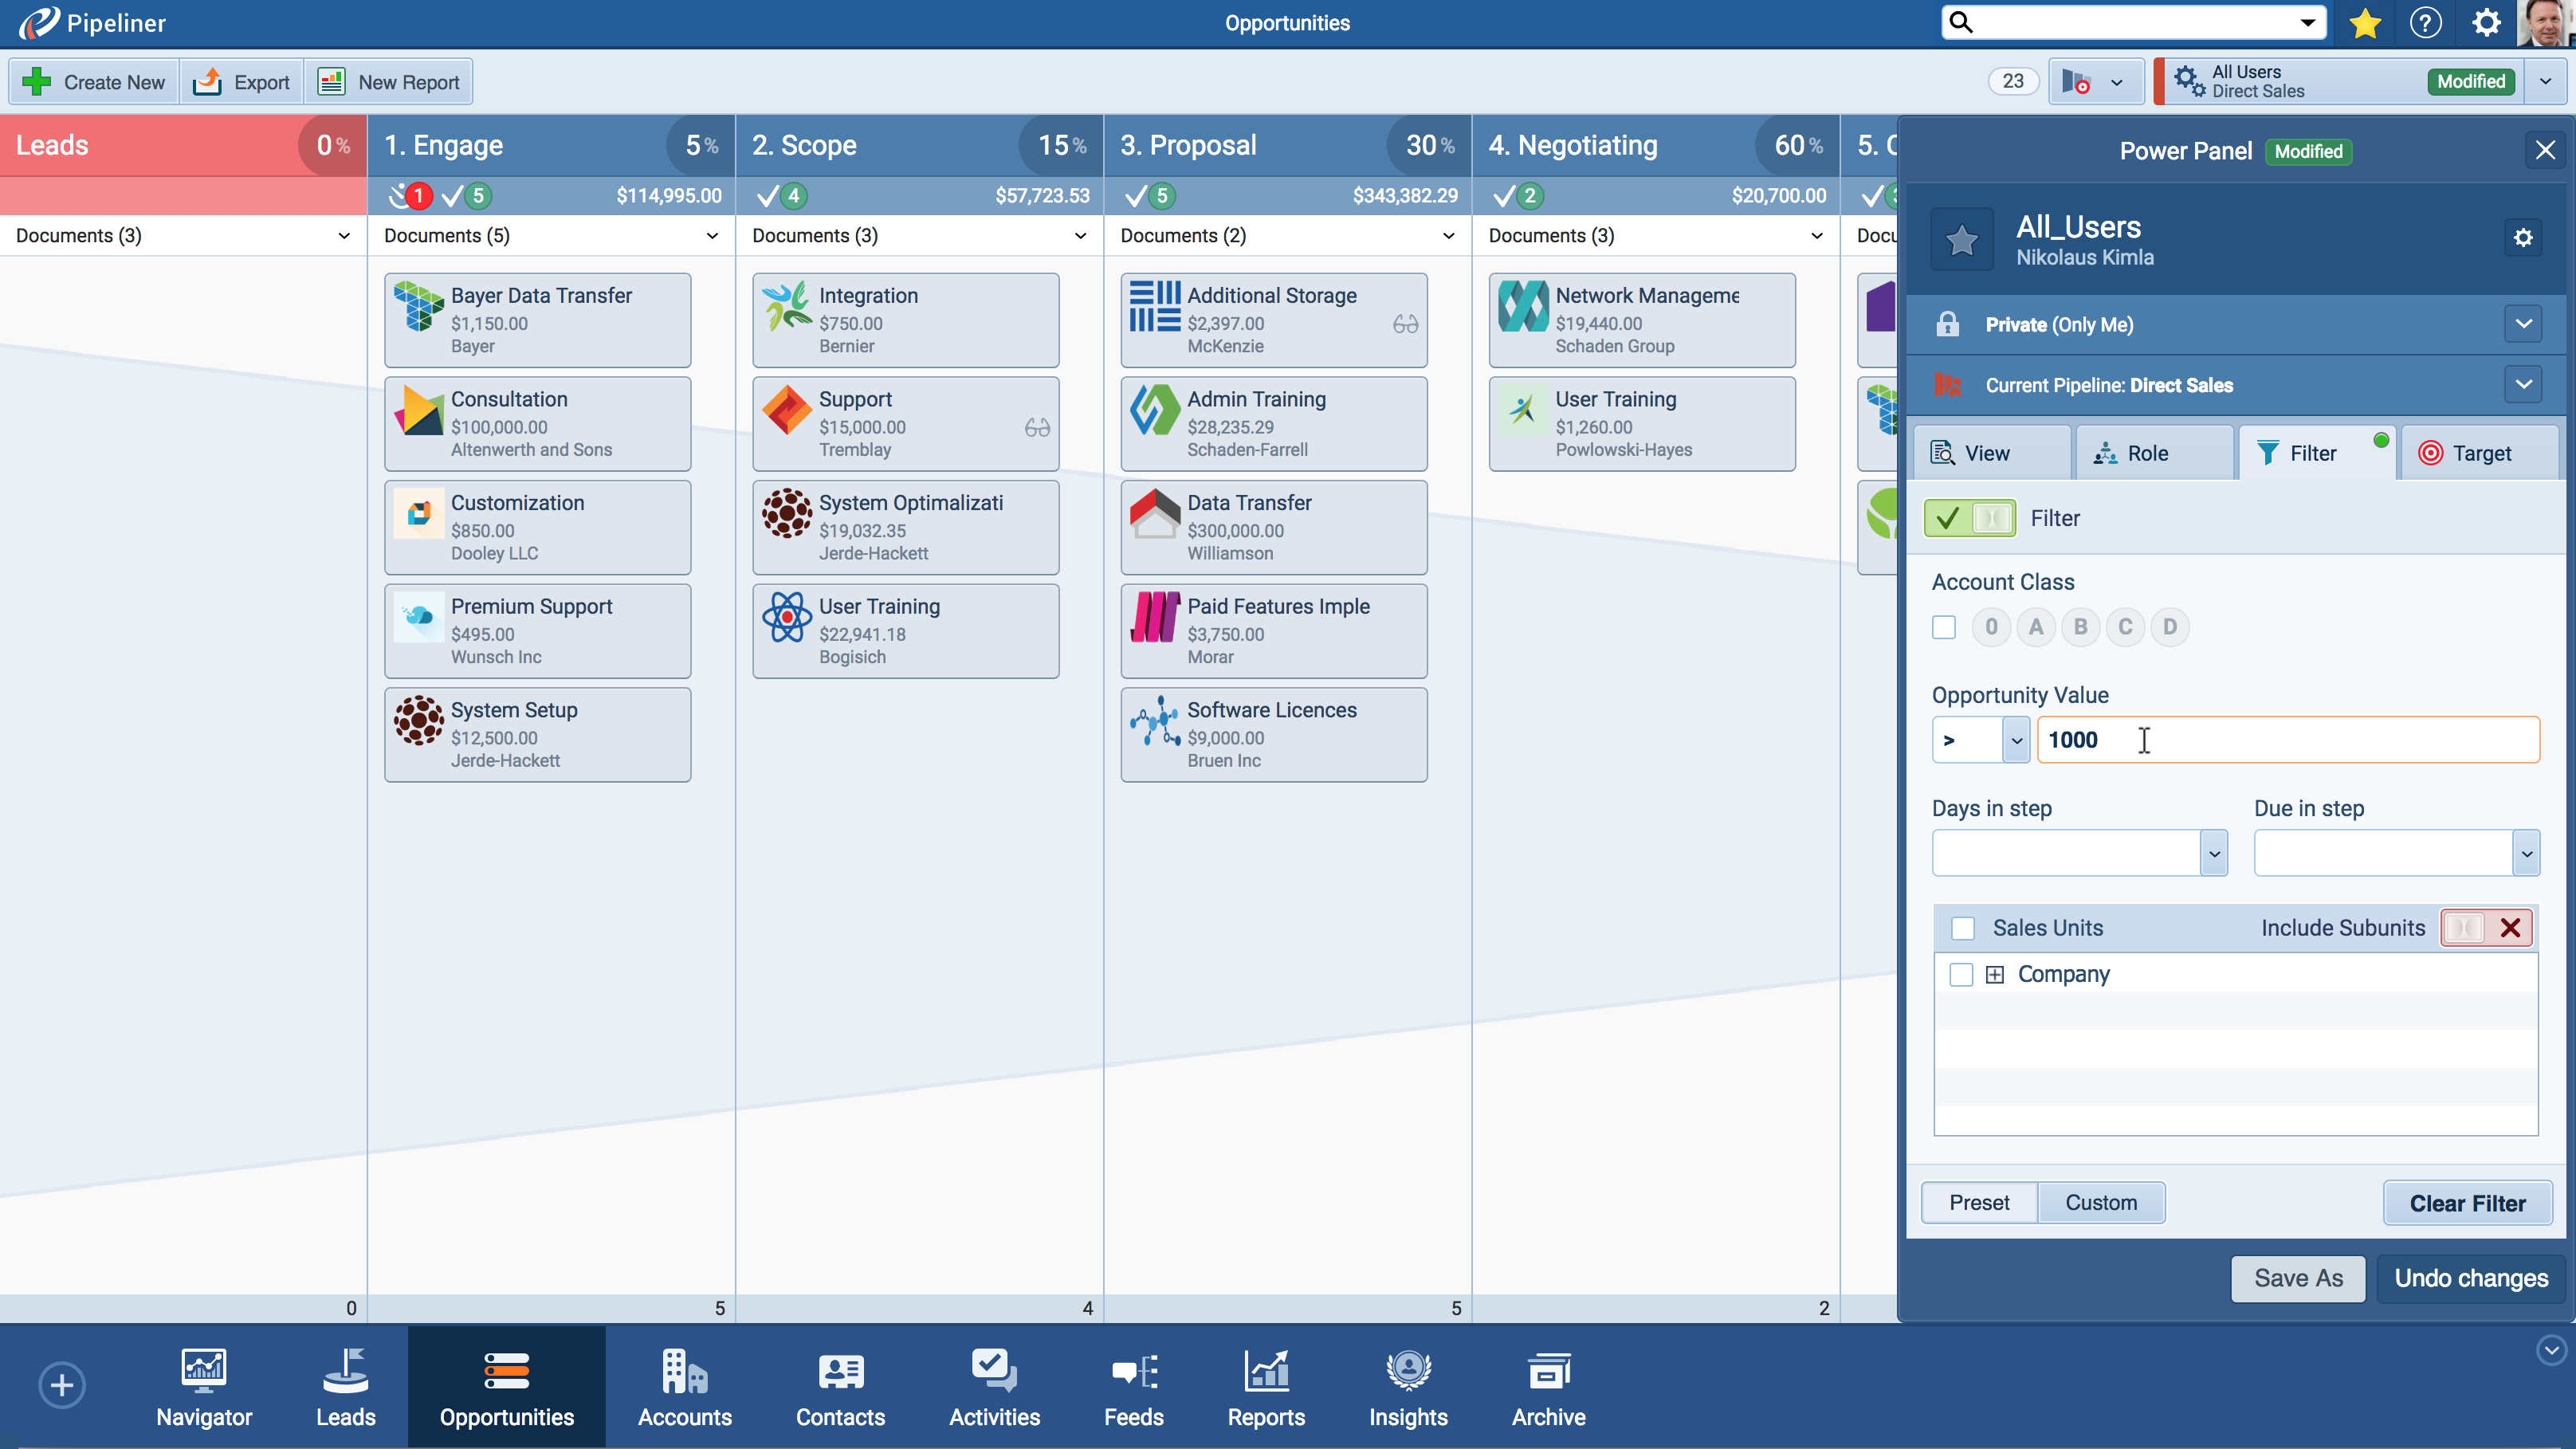Click glasses icon on Support card
Screen dimensions: 2576x1449
[x=1037, y=428]
